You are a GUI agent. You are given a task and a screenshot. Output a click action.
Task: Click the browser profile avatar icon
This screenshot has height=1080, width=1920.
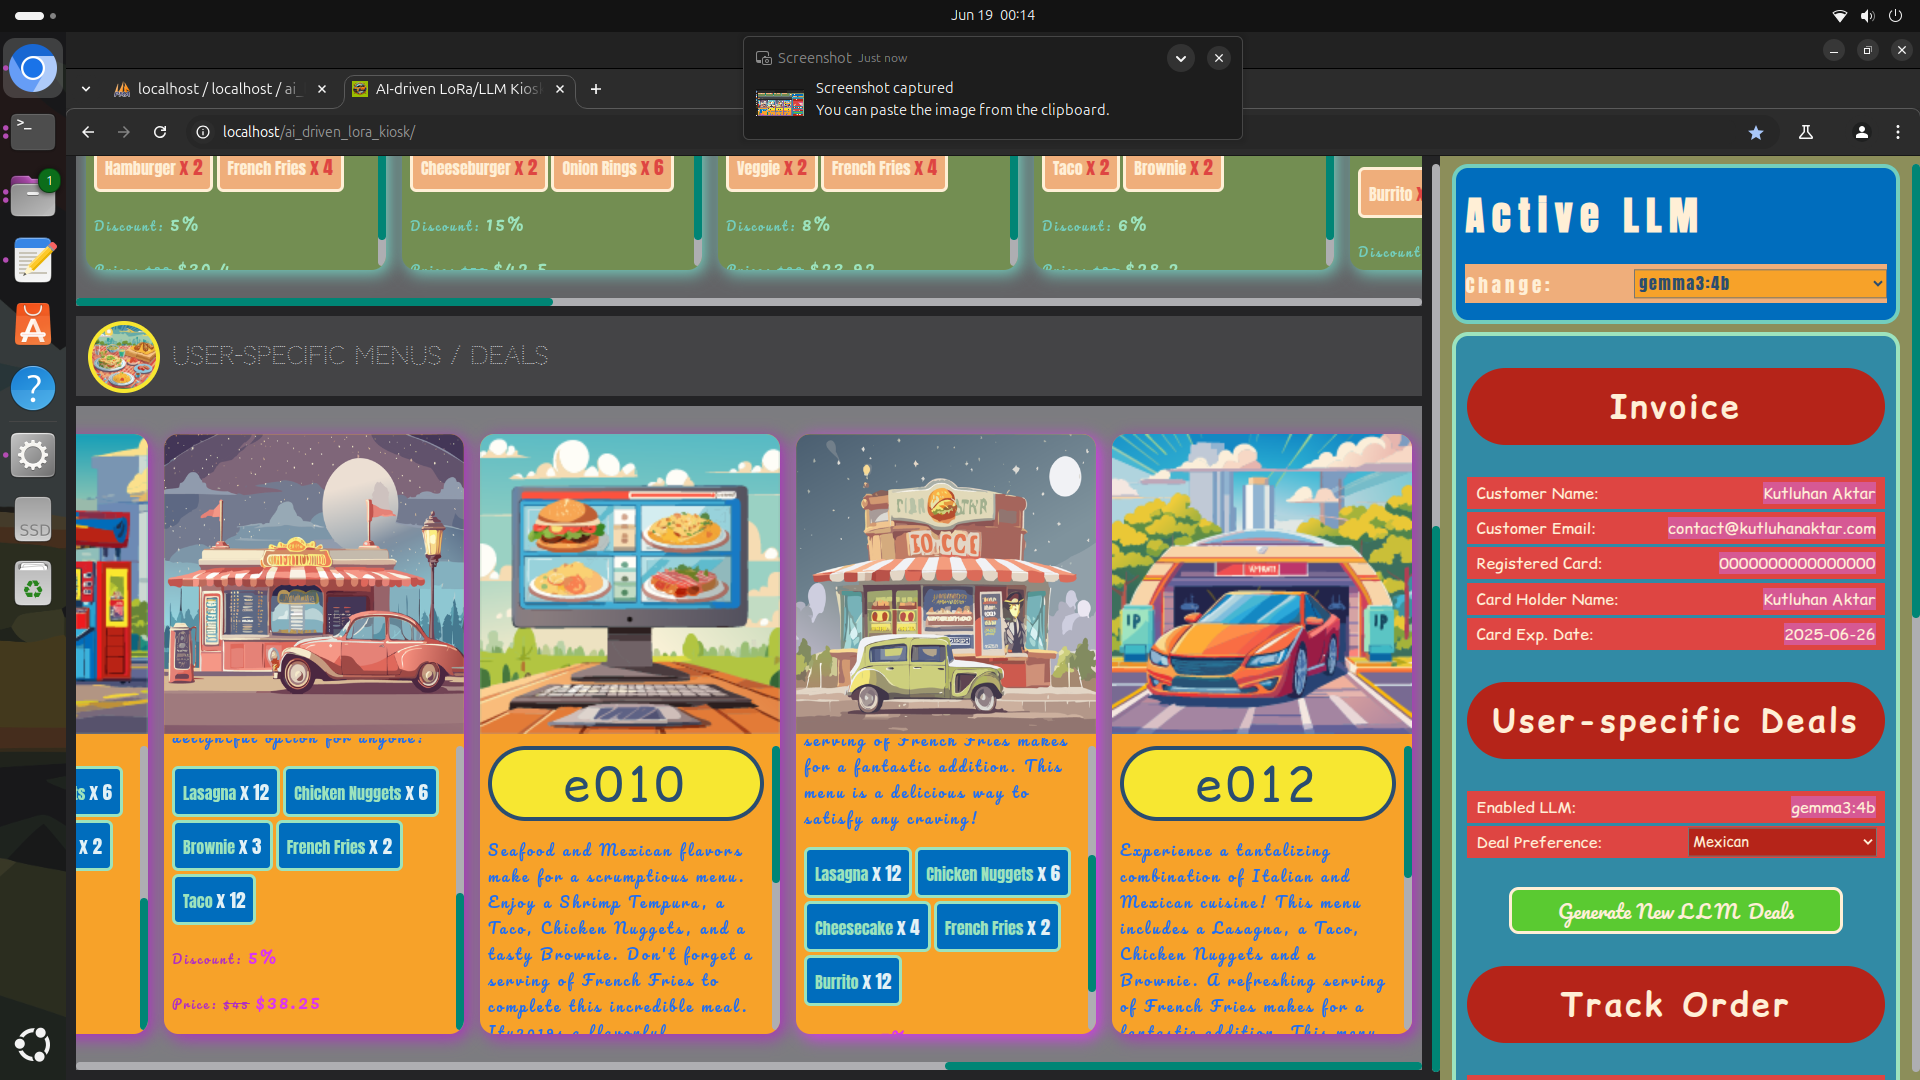tap(1861, 132)
